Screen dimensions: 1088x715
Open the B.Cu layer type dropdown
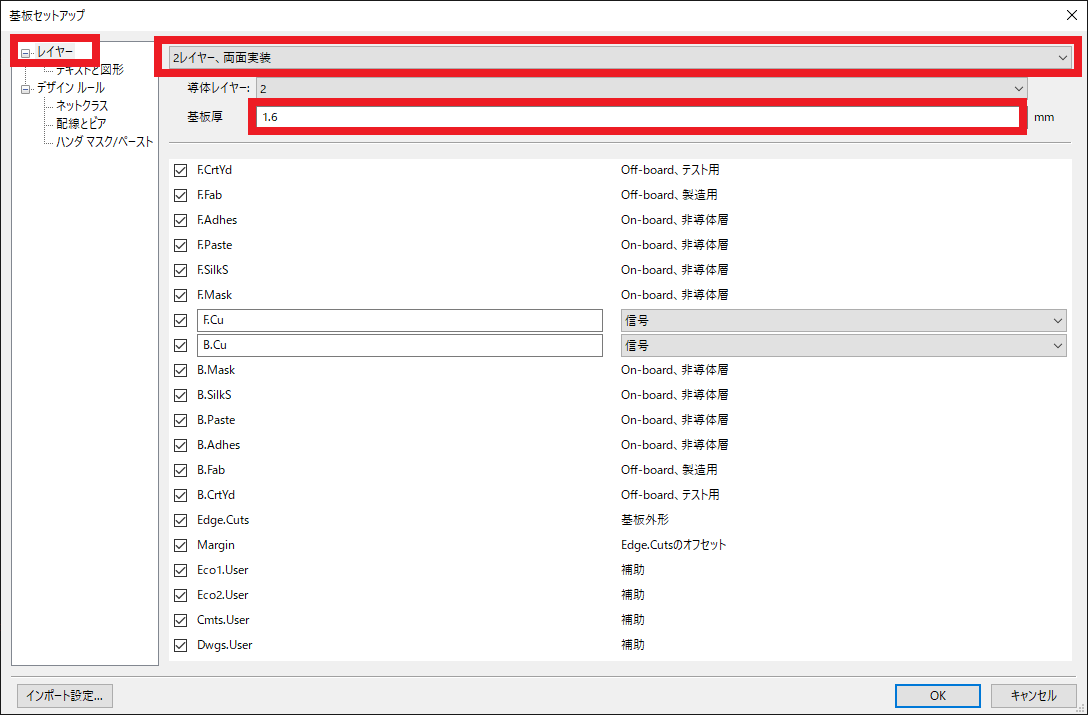tap(843, 345)
